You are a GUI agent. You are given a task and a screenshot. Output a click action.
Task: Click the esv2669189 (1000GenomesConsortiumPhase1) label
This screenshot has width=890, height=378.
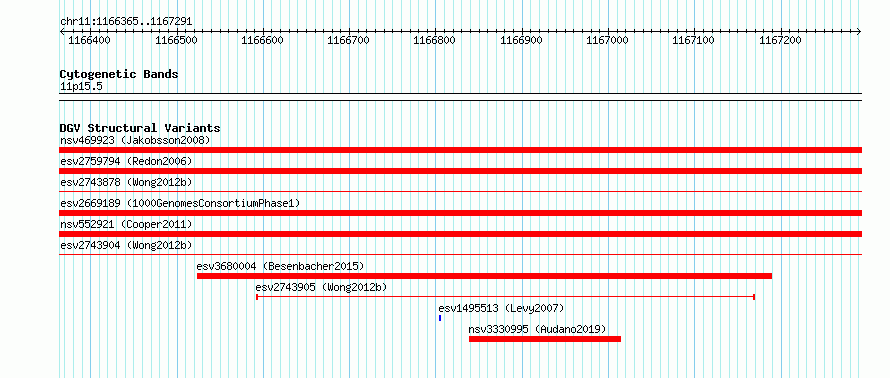point(180,203)
